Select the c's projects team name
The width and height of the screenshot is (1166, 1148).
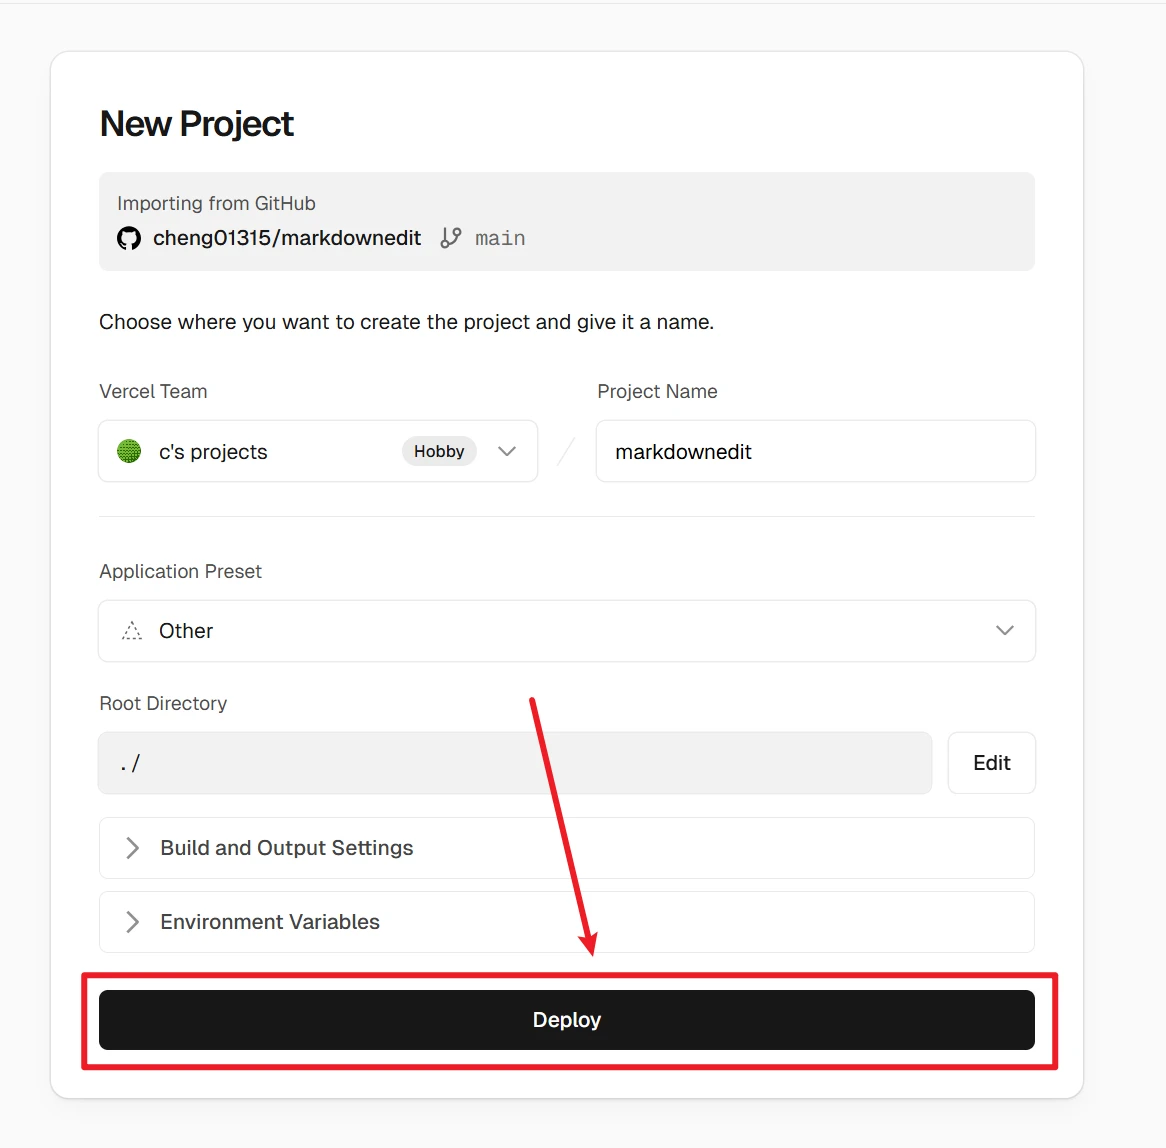[213, 452]
